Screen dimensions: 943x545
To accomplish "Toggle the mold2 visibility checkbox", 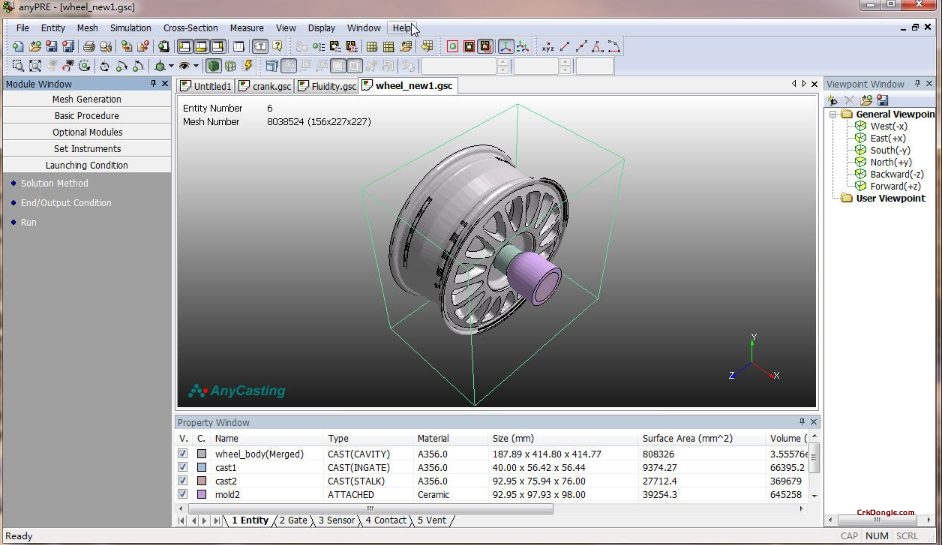I will pos(182,494).
